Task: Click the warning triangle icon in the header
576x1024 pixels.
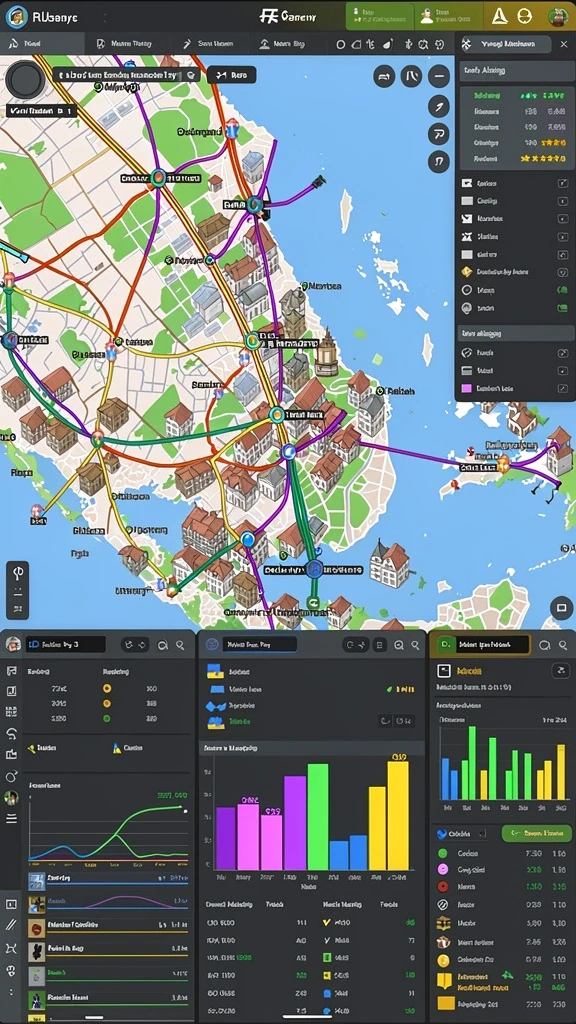Action: click(x=499, y=16)
